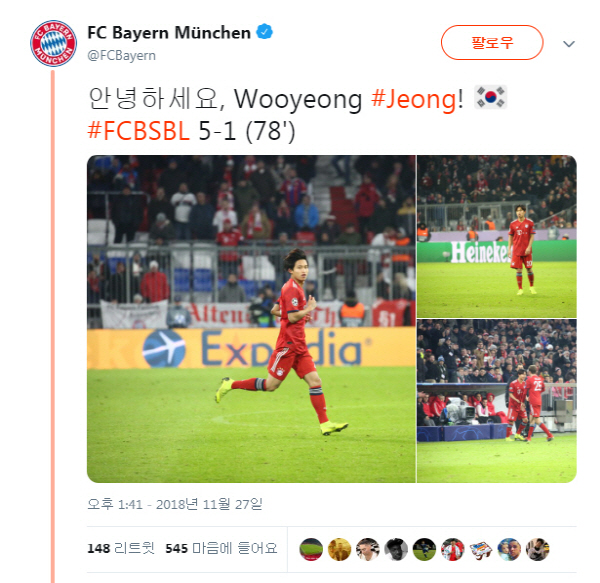
Task: Open the #Jeong hashtag link
Action: 413,99
